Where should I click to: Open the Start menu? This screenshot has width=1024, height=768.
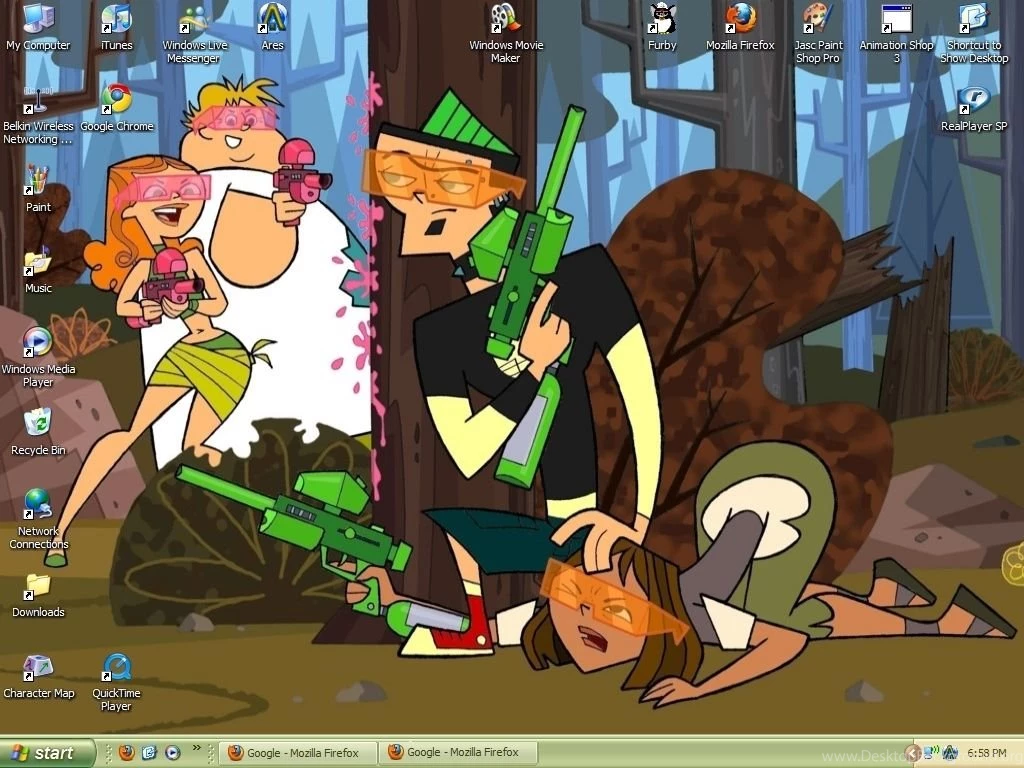click(47, 753)
